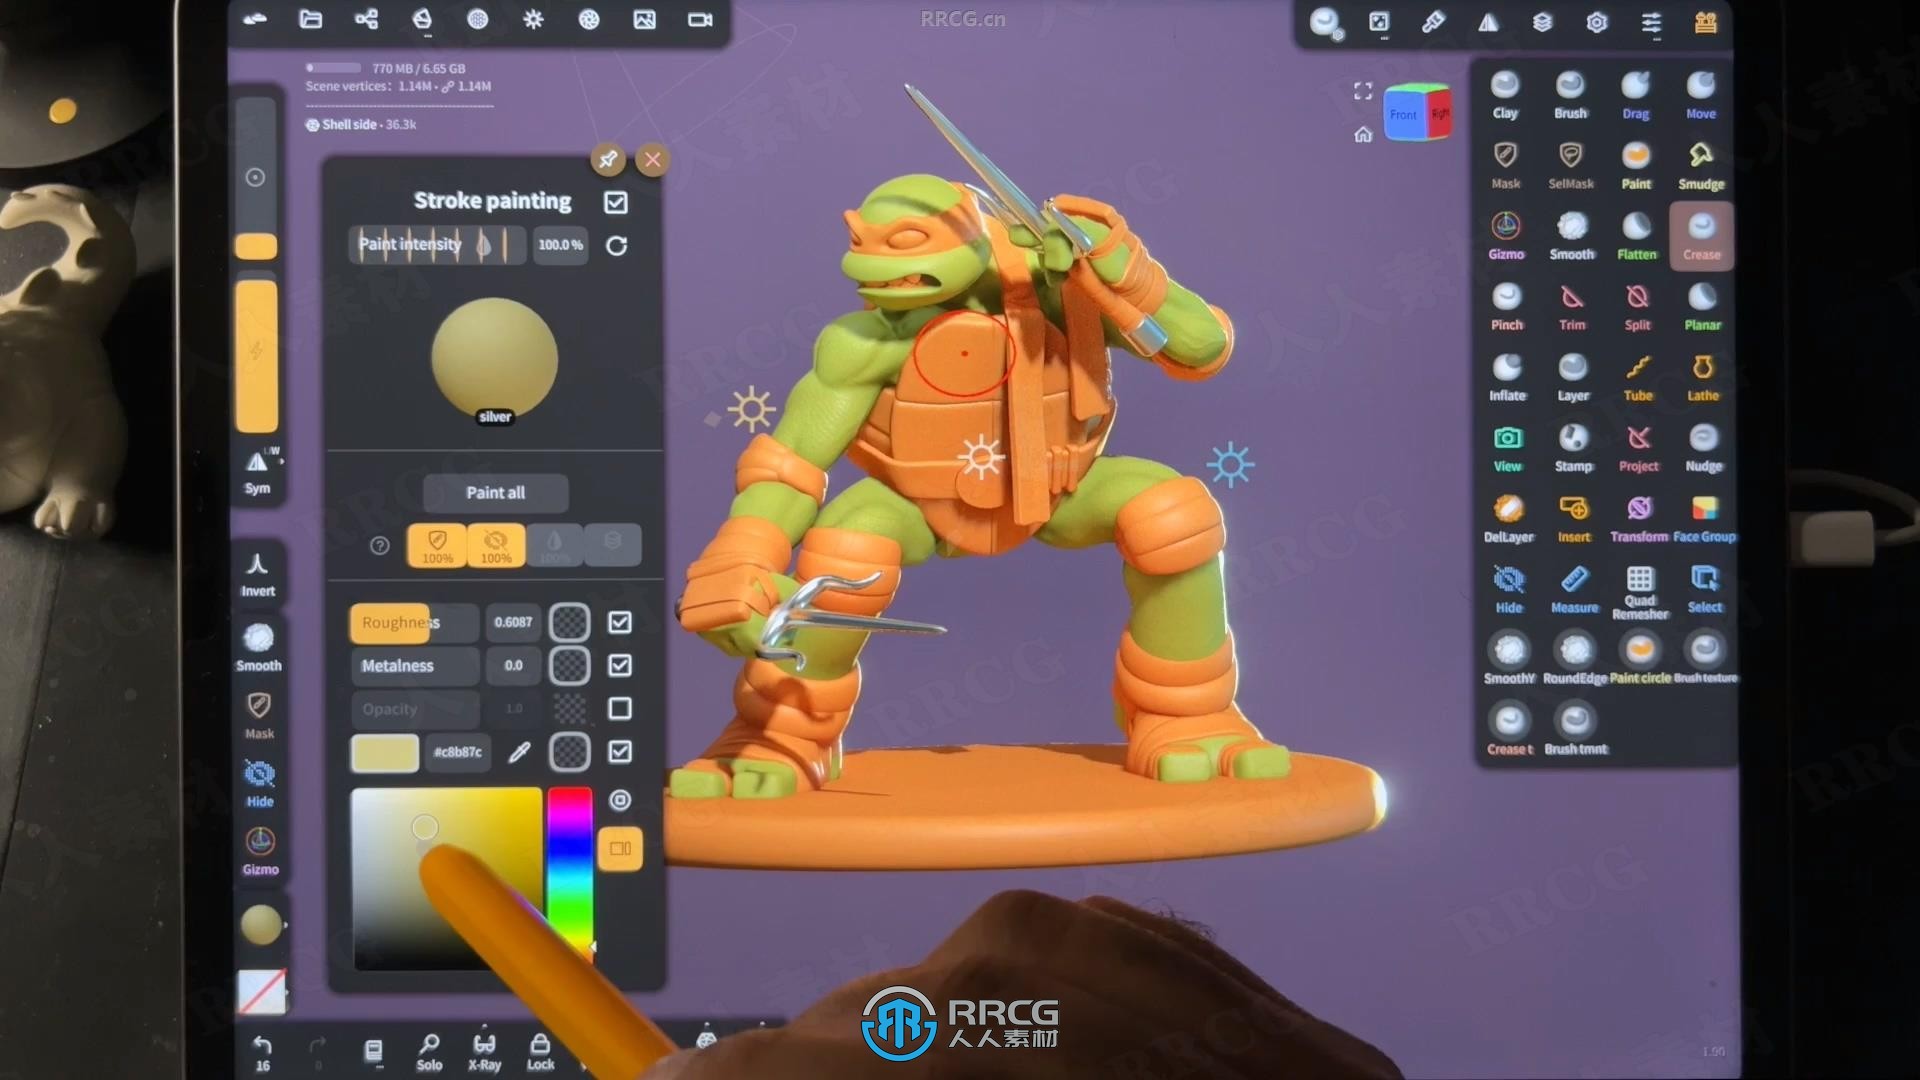1920x1080 pixels.
Task: Toggle Sym symmetry in left toolbar
Action: coord(258,472)
